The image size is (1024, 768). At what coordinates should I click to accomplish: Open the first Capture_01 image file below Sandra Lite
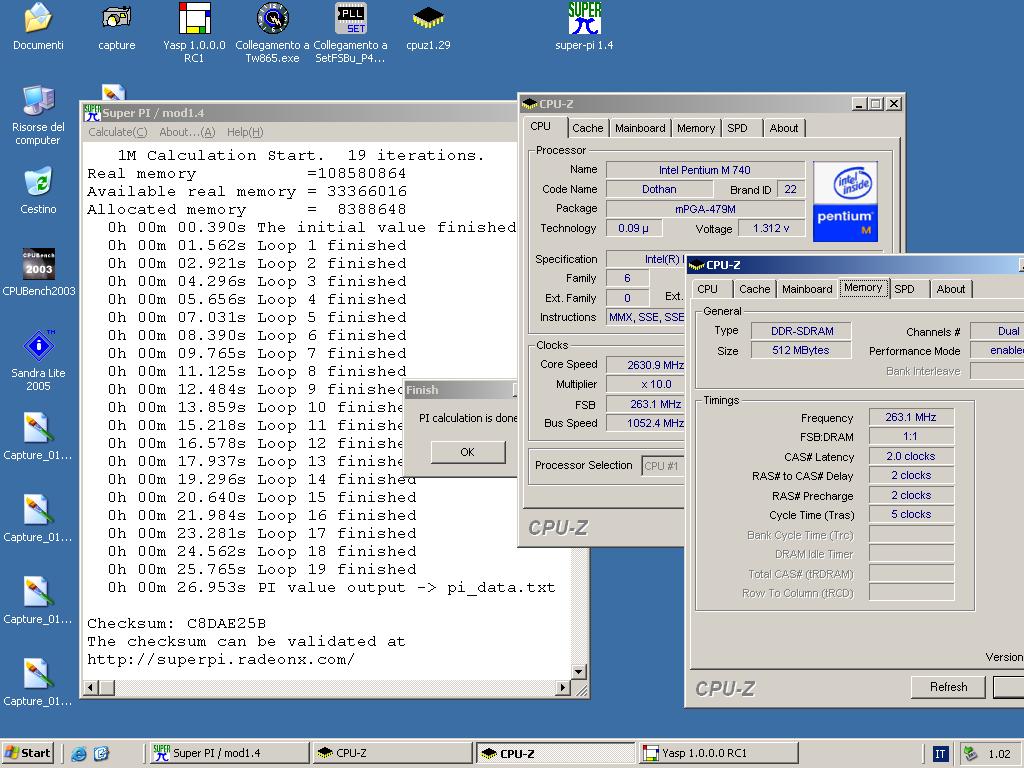[x=37, y=436]
